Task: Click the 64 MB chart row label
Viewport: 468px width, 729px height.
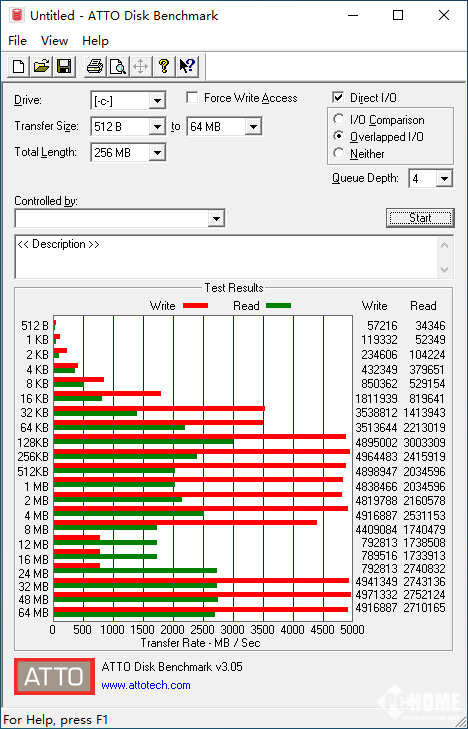Action: 33,613
